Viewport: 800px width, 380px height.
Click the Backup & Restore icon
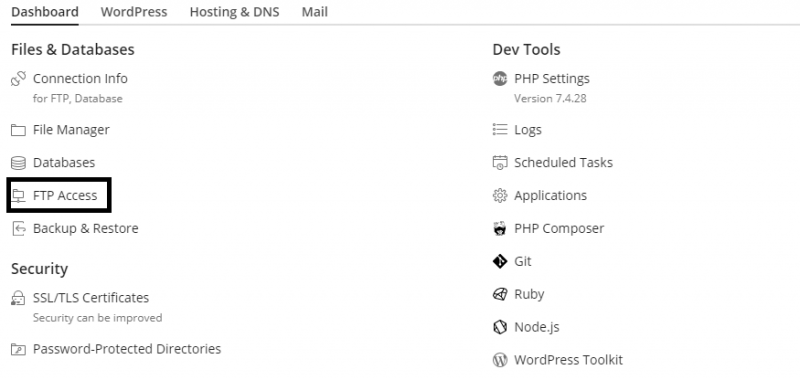point(18,229)
